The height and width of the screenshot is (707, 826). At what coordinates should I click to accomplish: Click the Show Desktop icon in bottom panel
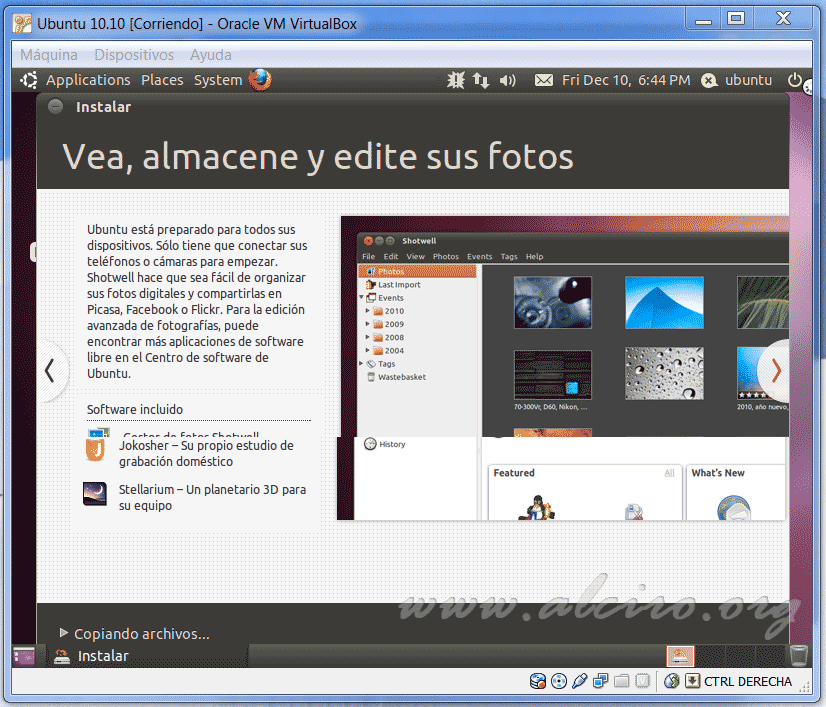pos(24,656)
